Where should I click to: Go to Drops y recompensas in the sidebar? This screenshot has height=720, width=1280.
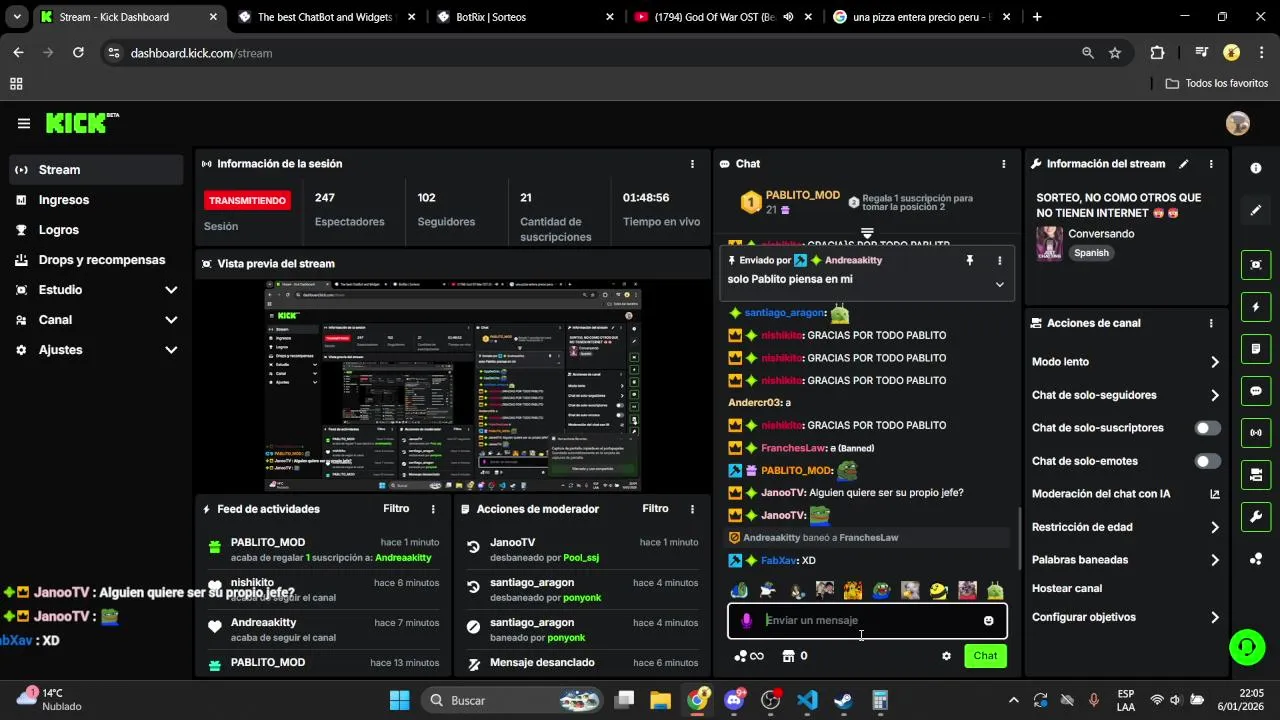97,260
